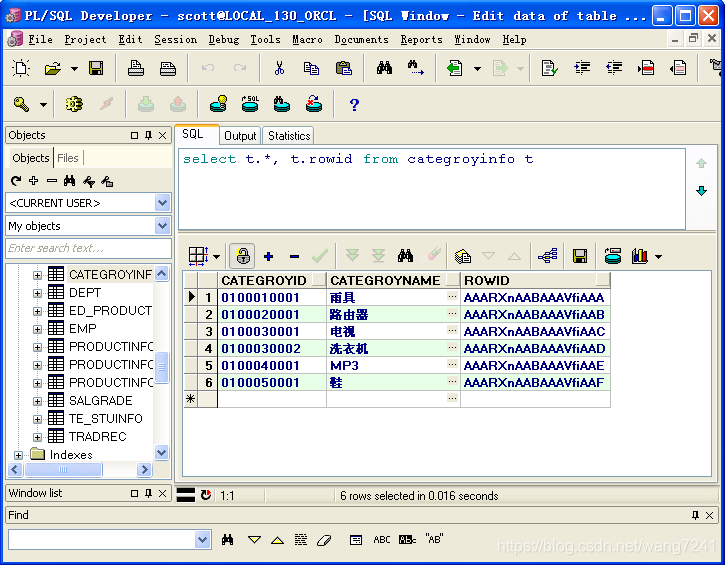725x565 pixels.
Task: Click the Paste clipboard icon
Action: pyautogui.click(x=344, y=68)
